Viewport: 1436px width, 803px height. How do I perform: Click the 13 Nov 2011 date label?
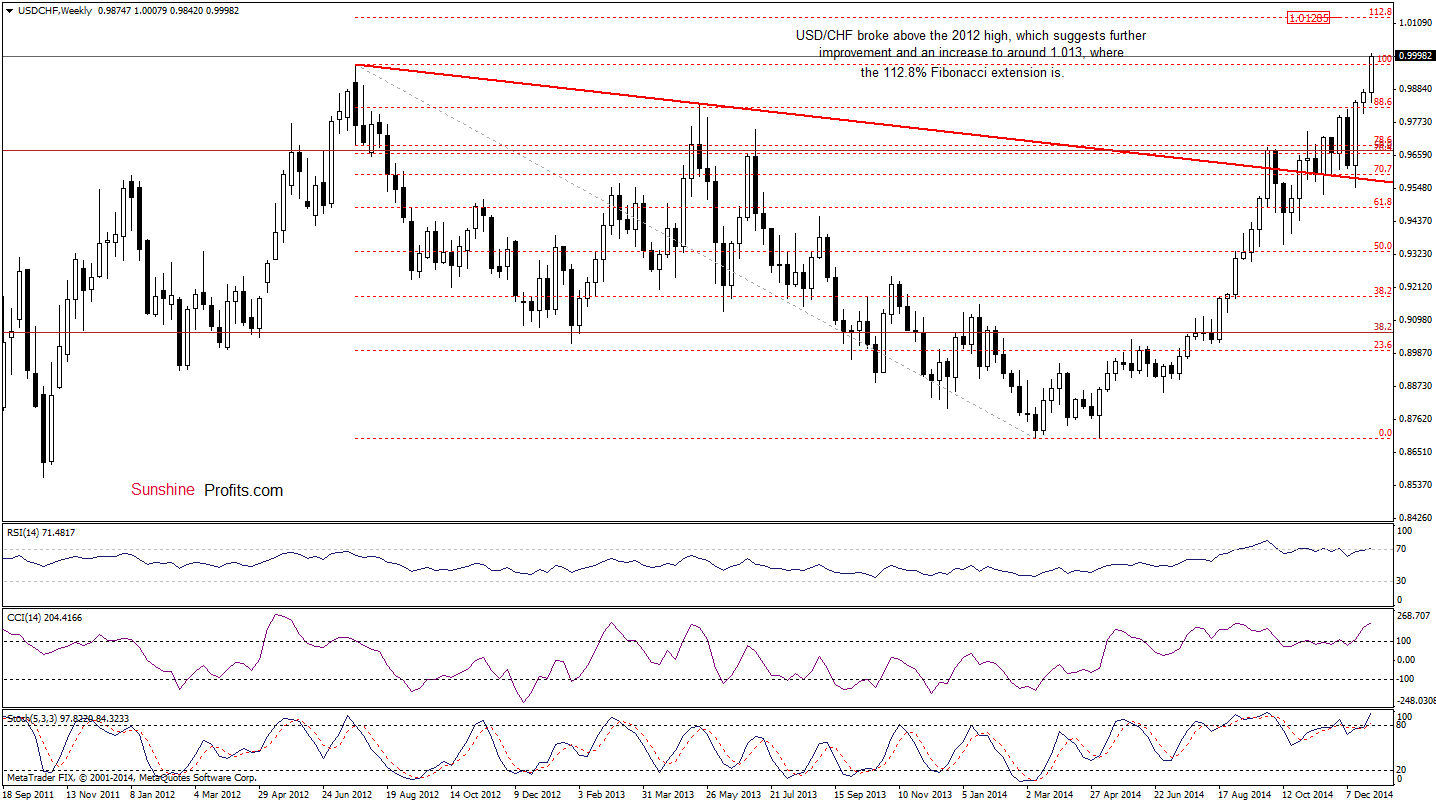tap(92, 794)
